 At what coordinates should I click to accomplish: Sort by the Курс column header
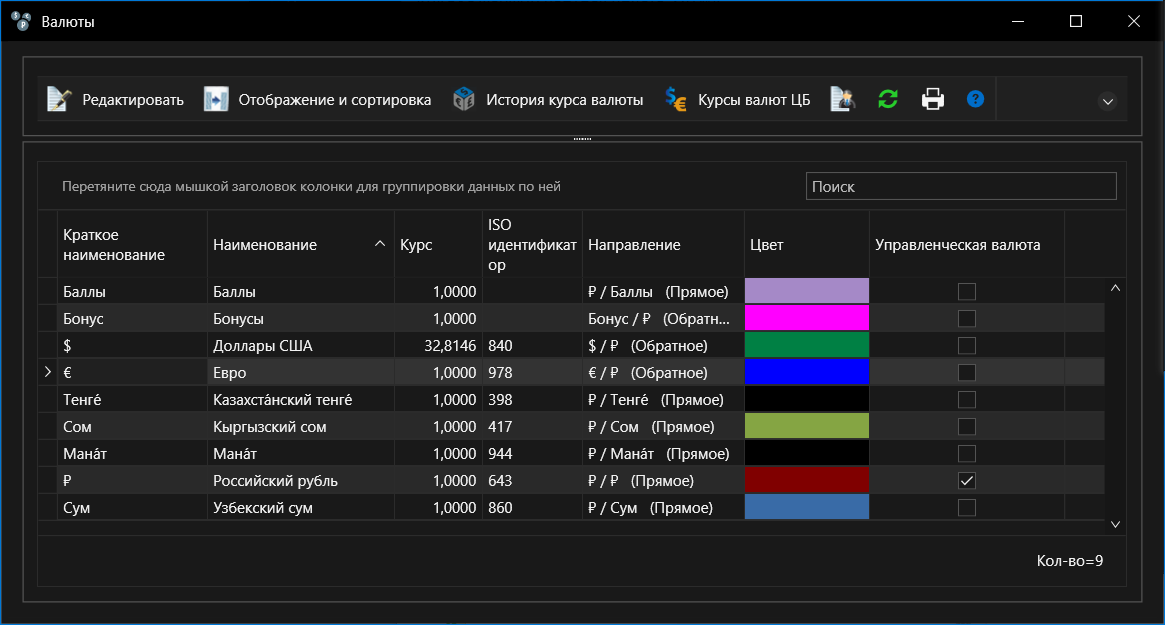pos(438,245)
